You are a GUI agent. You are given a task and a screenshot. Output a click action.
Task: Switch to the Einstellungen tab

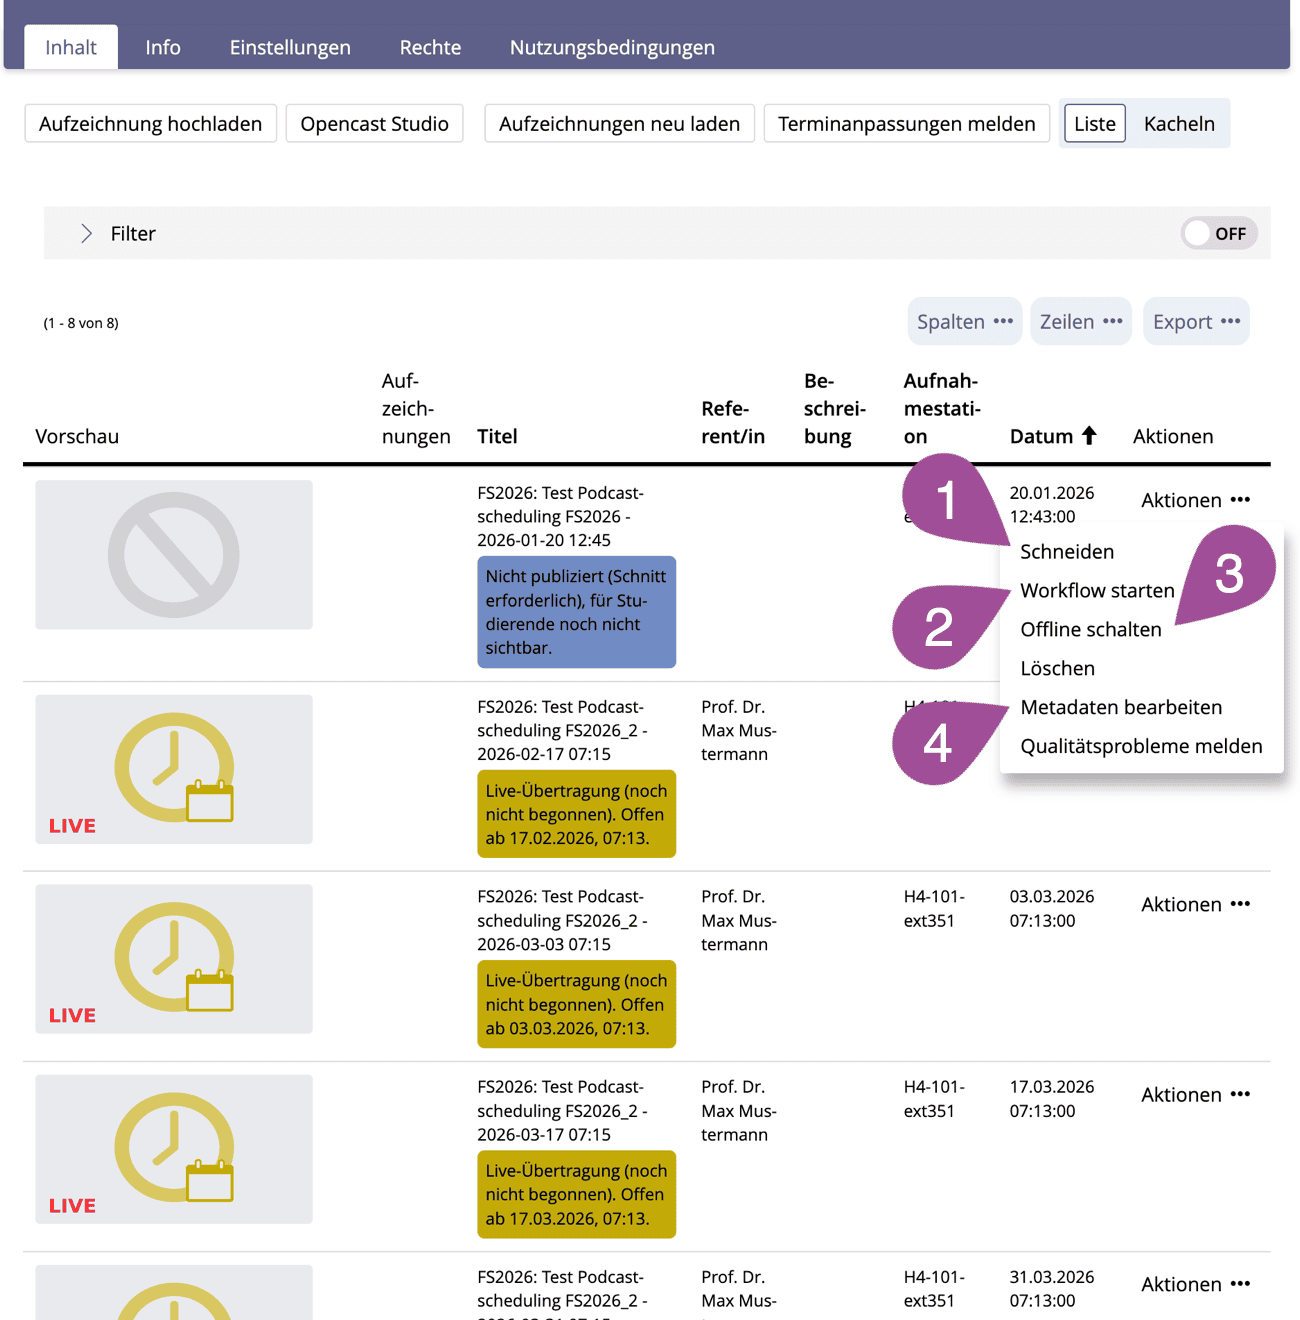coord(290,47)
